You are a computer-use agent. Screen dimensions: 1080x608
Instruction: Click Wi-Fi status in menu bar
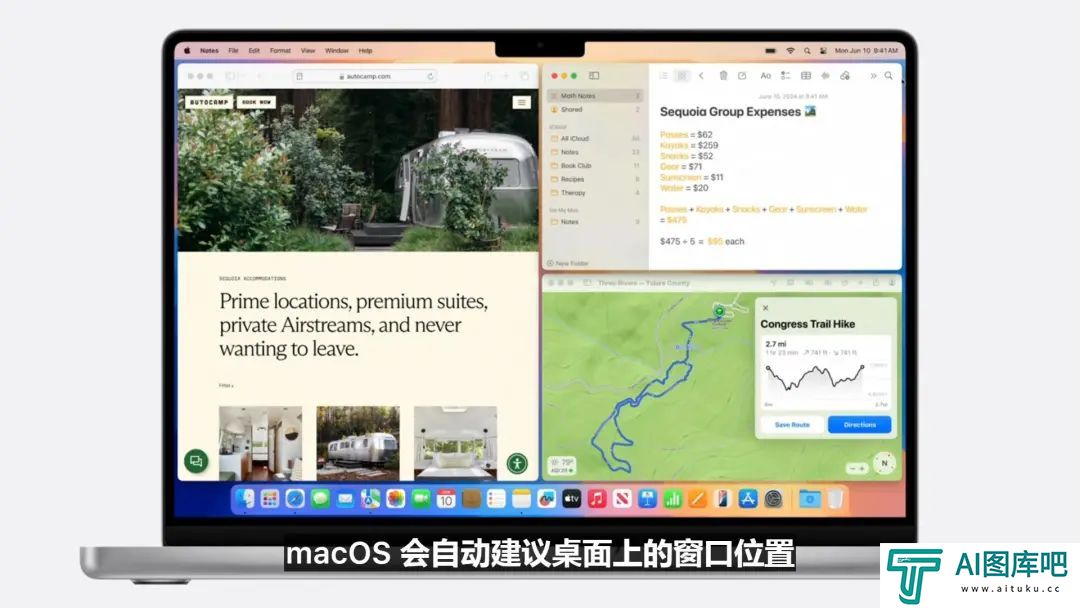point(790,50)
